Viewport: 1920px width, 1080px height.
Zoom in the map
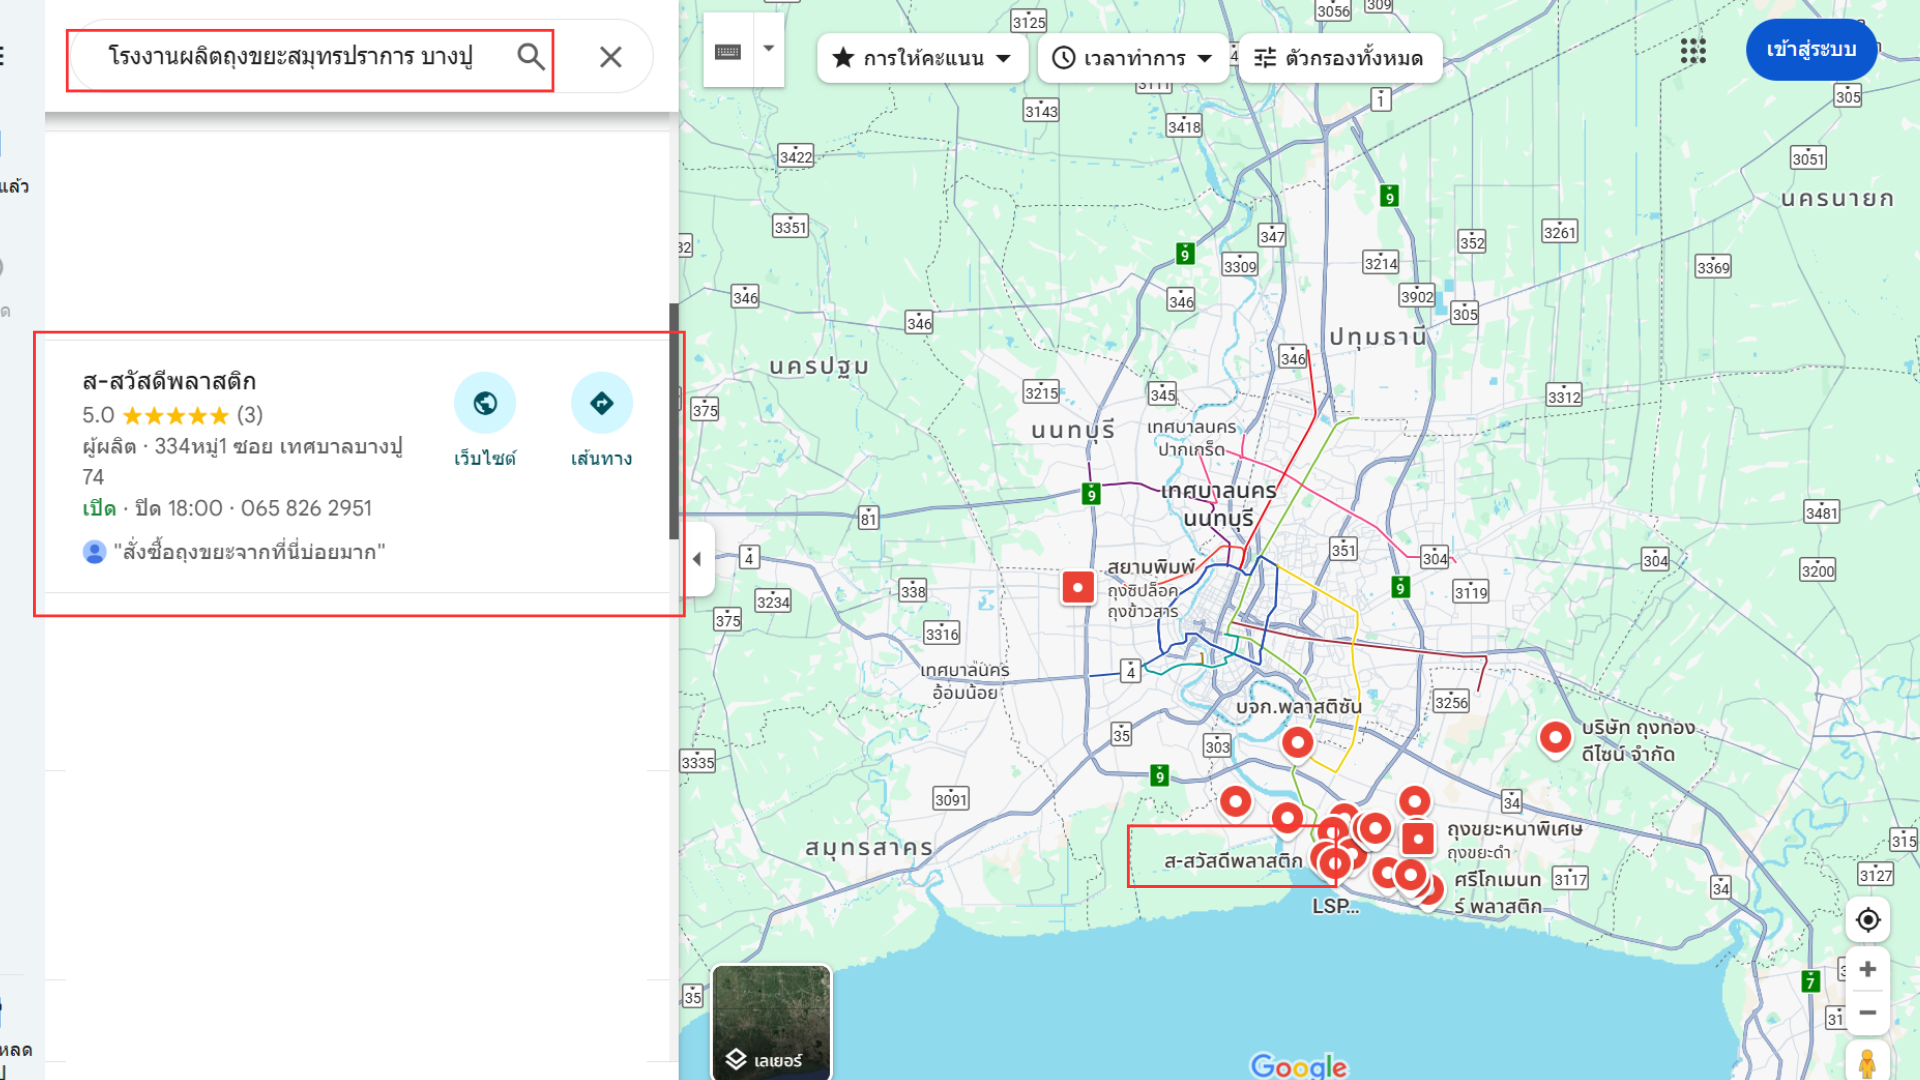(x=1867, y=969)
